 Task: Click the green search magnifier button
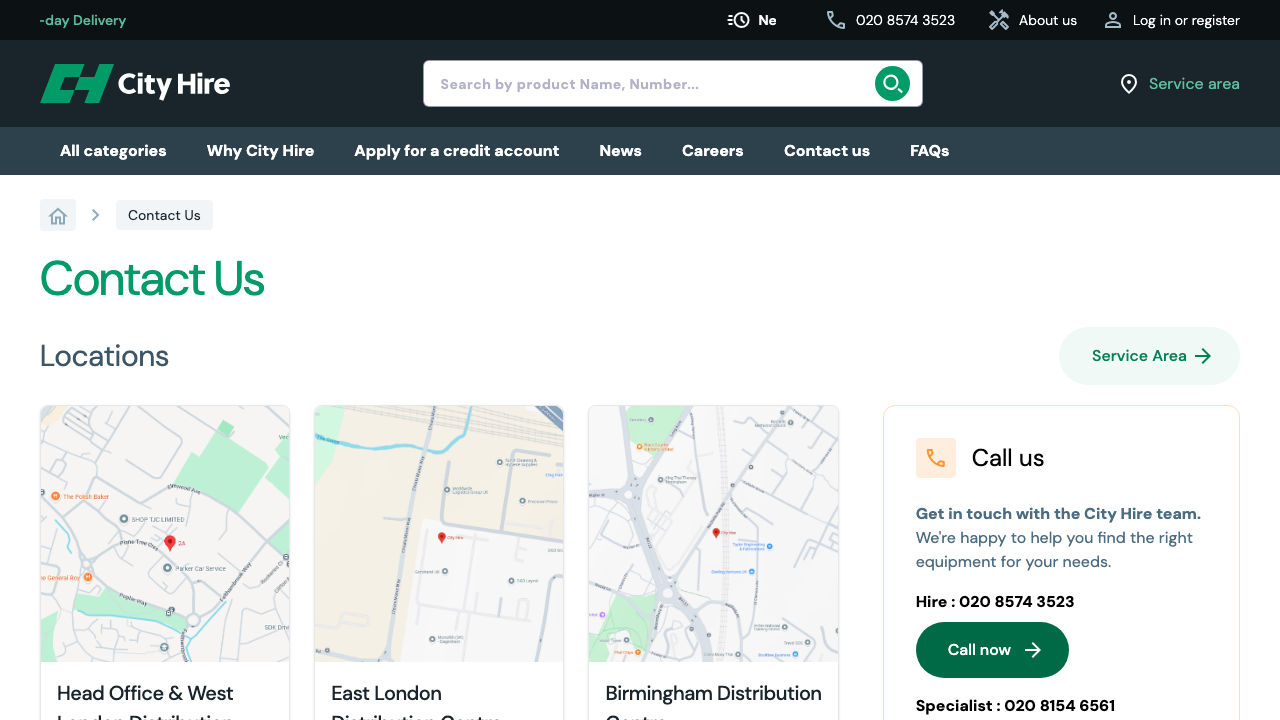(892, 84)
